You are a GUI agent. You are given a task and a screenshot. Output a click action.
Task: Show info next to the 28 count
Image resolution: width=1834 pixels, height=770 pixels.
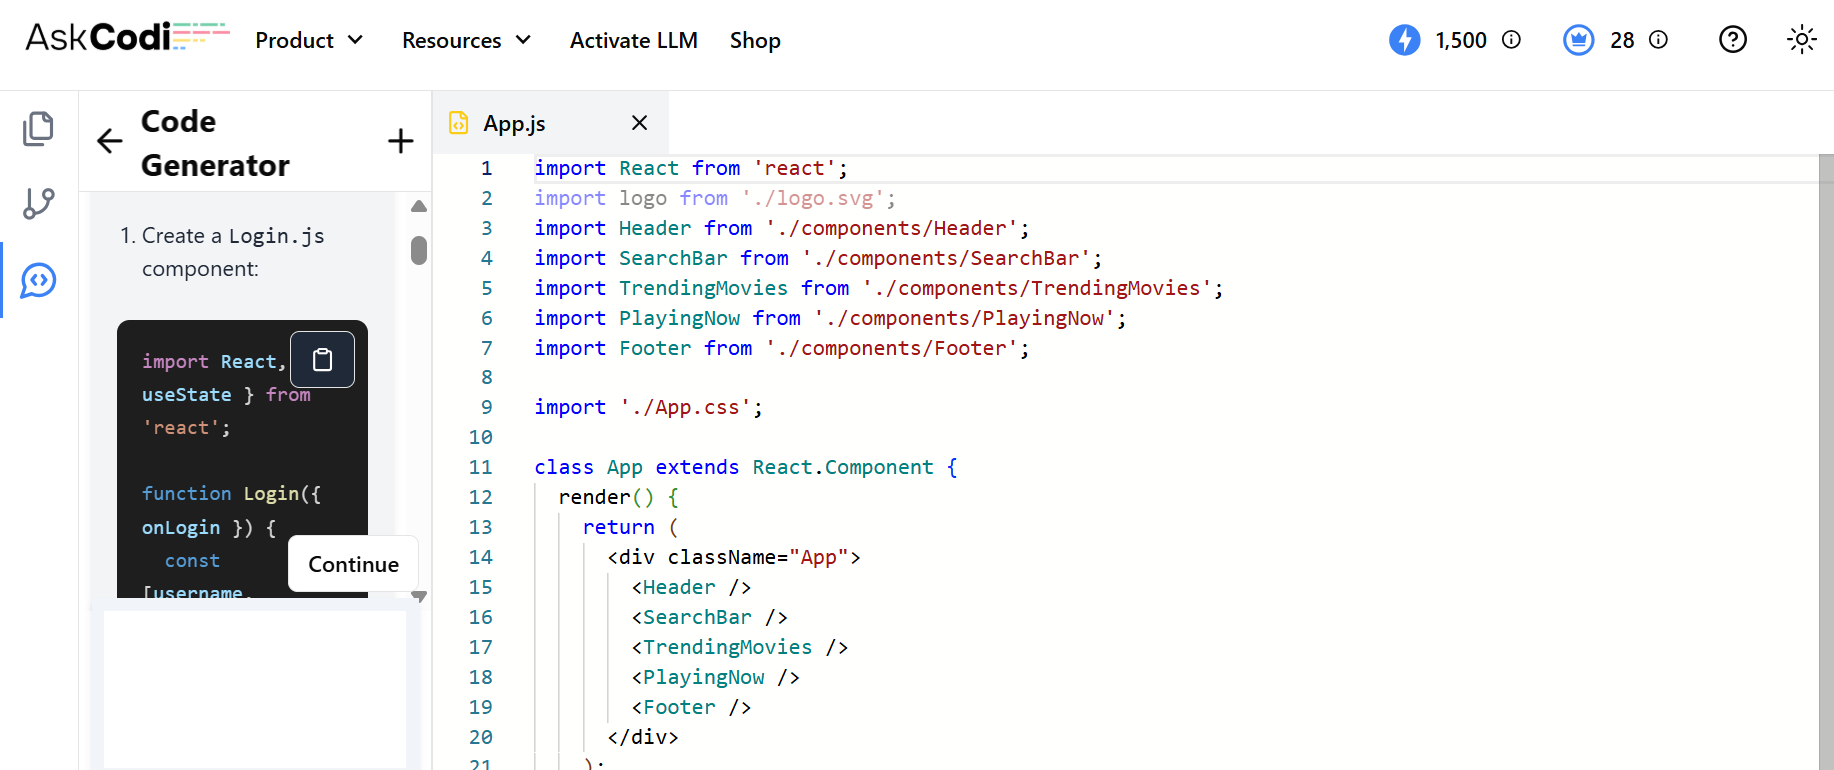pos(1659,40)
